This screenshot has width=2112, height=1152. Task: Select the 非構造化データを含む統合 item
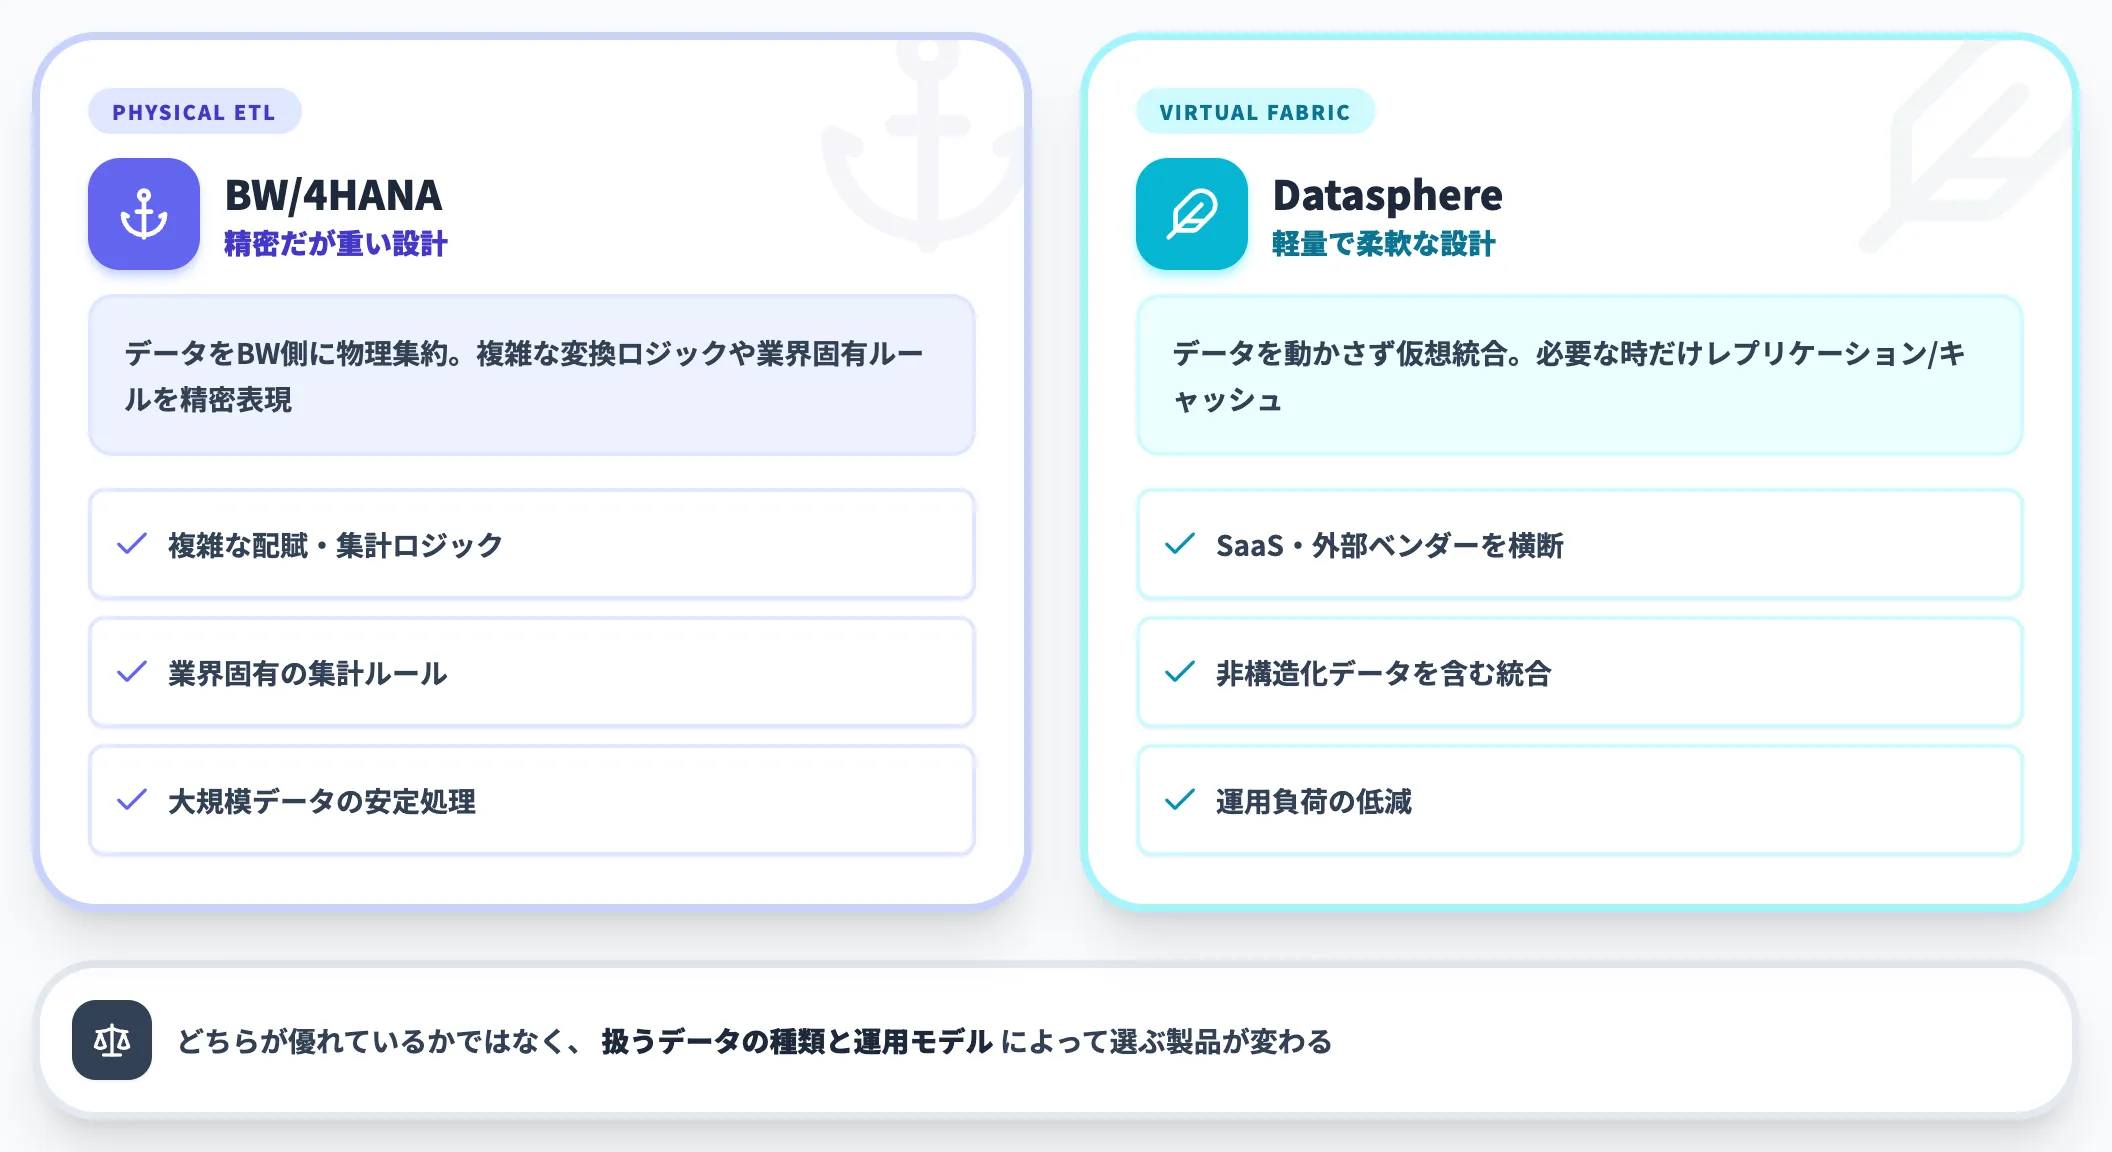click(1580, 673)
